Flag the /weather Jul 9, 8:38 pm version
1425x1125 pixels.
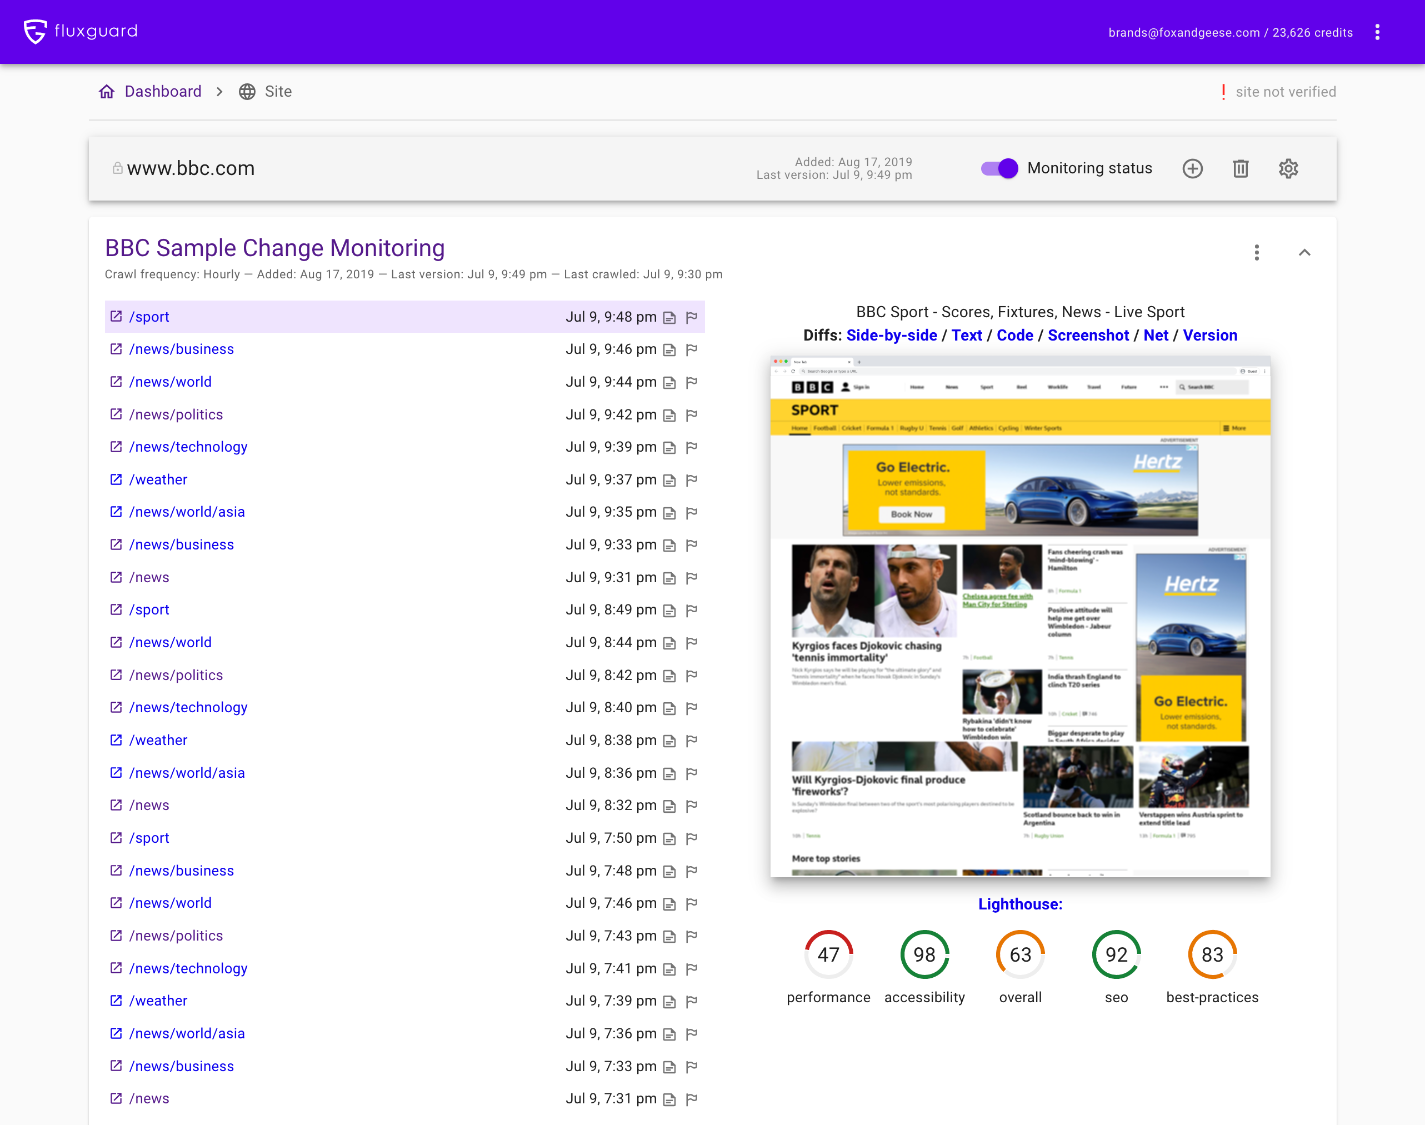691,741
